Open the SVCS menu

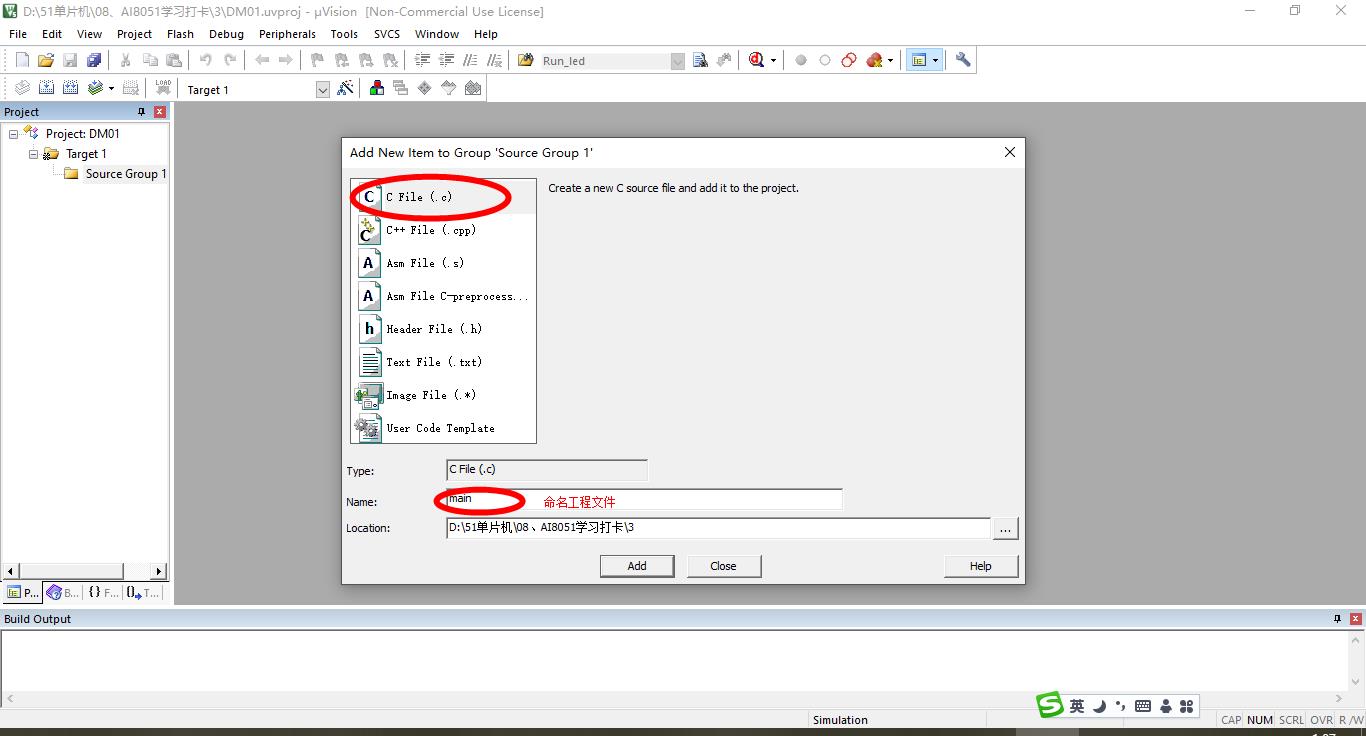(x=386, y=33)
